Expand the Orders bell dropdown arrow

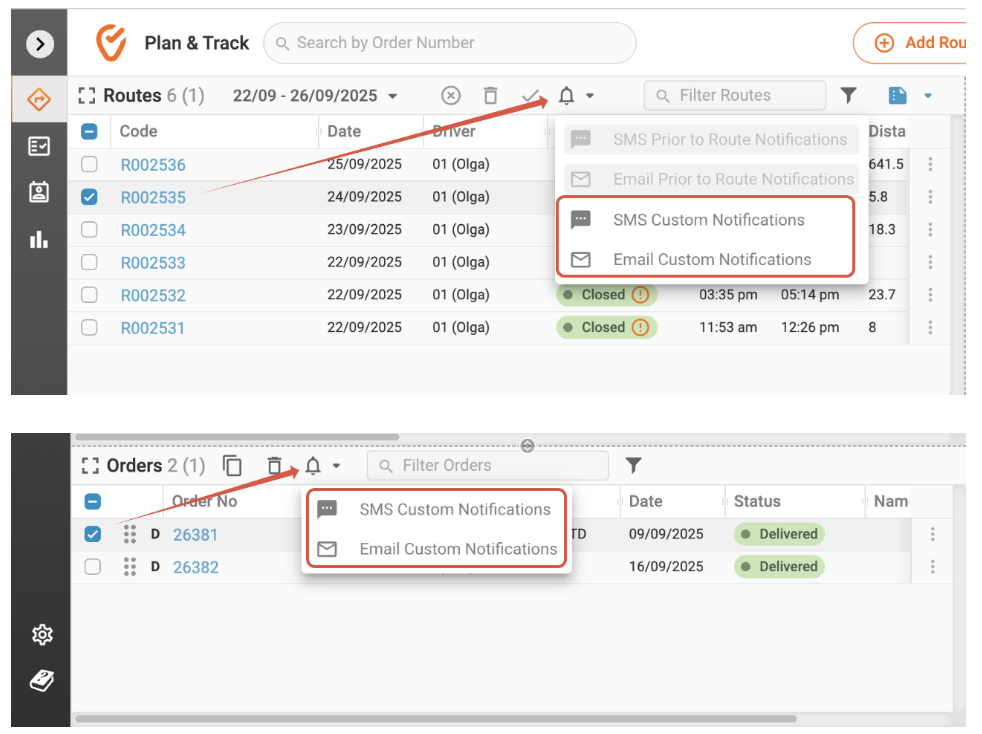click(x=336, y=466)
